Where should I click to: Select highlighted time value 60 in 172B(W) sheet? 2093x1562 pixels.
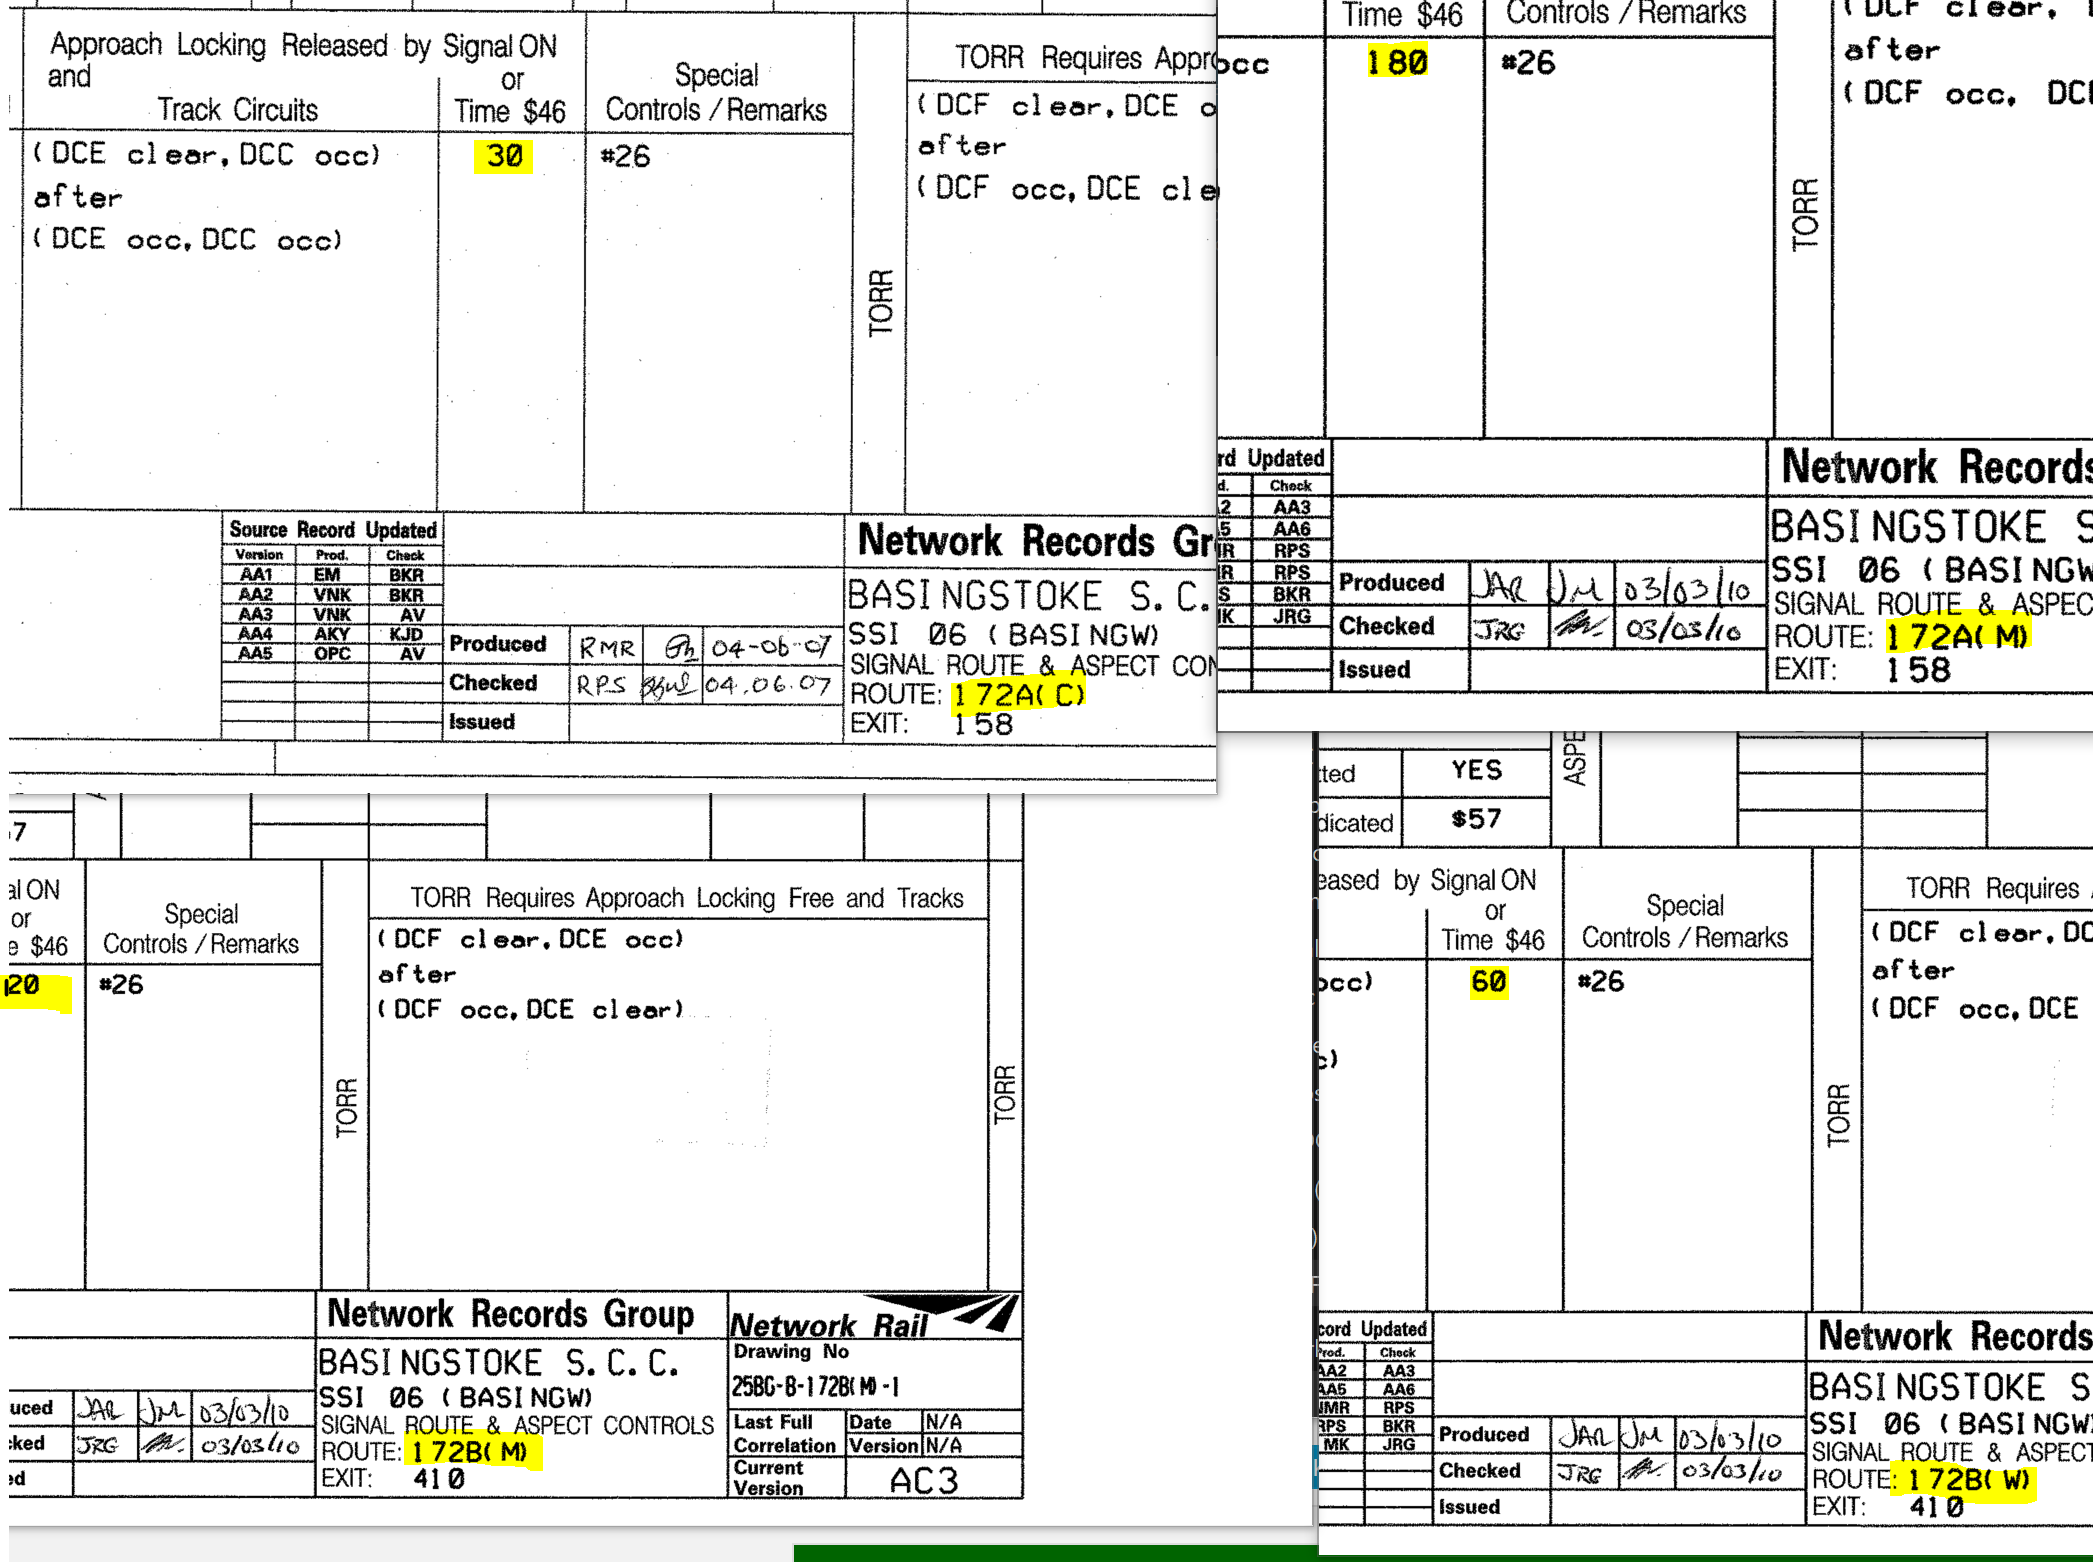pyautogui.click(x=1488, y=981)
